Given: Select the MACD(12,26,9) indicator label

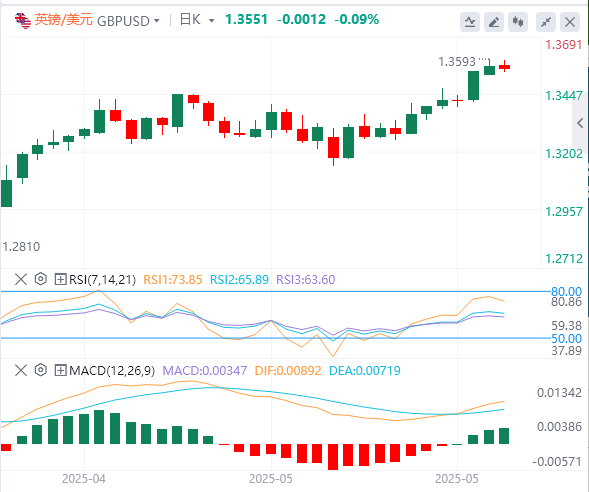Looking at the screenshot, I should [x=112, y=371].
